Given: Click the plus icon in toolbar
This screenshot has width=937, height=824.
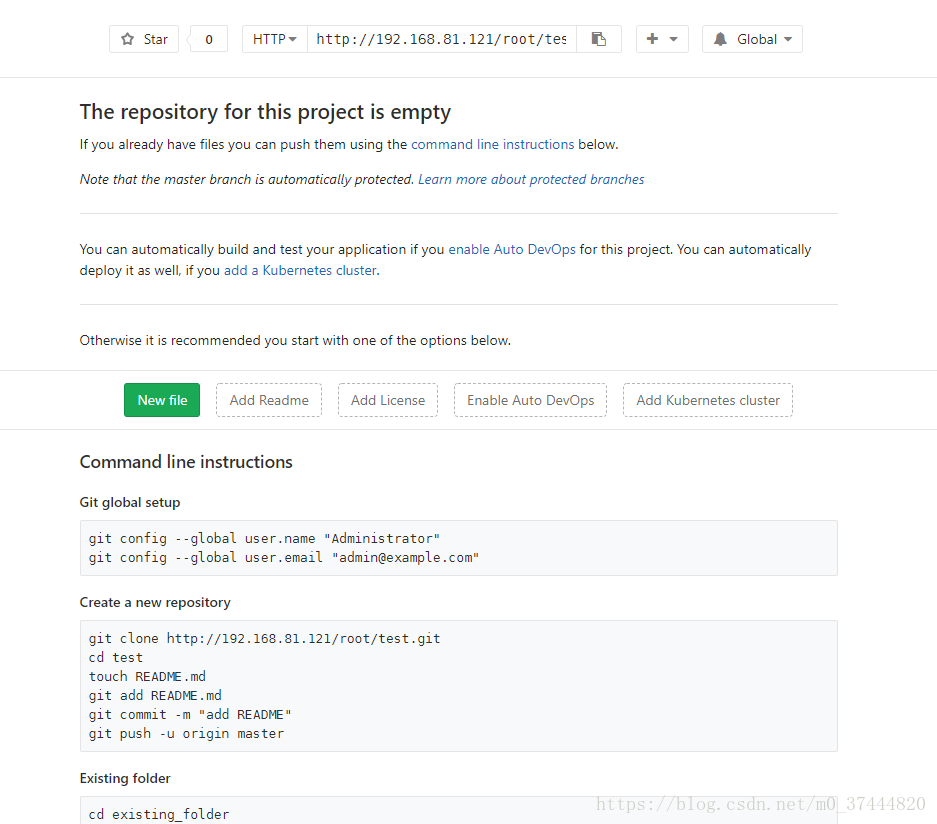Looking at the screenshot, I should [x=653, y=39].
